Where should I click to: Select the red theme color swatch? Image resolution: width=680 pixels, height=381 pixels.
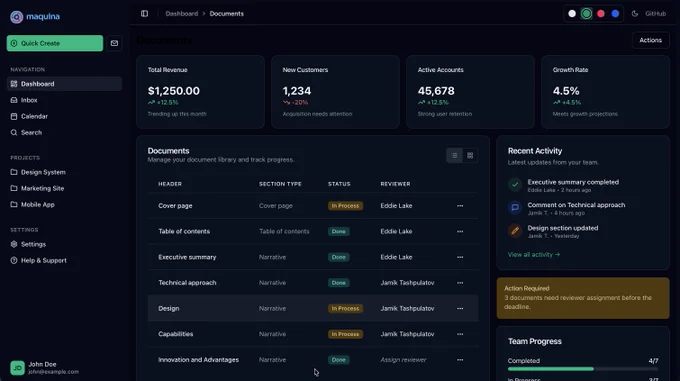[x=601, y=13]
